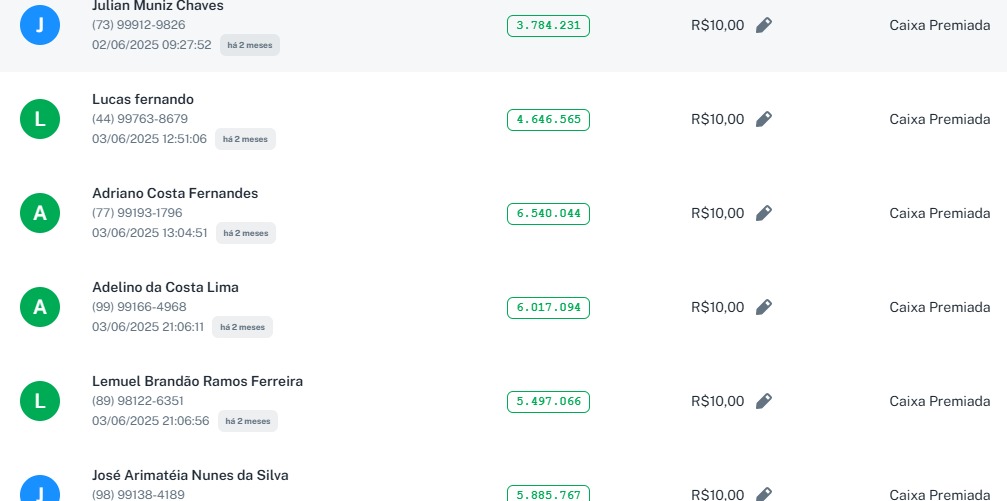Viewport: 1007px width, 501px height.
Task: Edit Adelino da Costa Lima's R$10,00 value
Action: [764, 307]
